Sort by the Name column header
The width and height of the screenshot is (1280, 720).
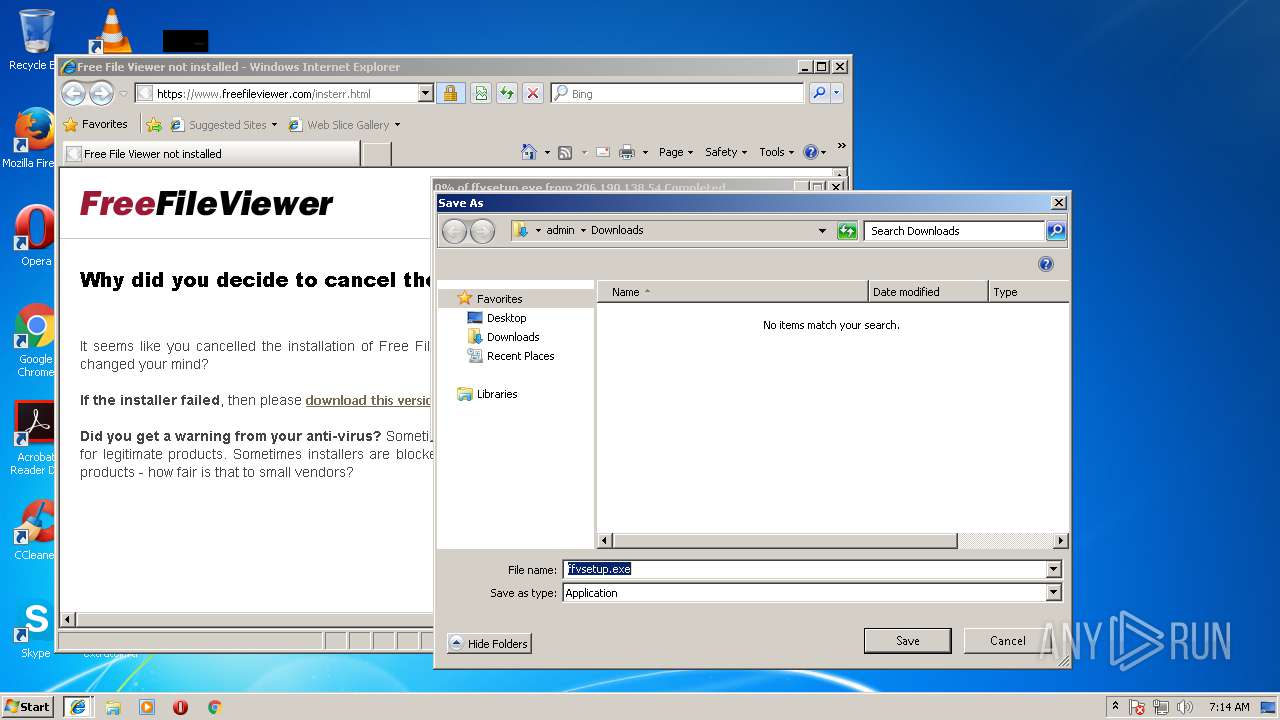point(733,292)
